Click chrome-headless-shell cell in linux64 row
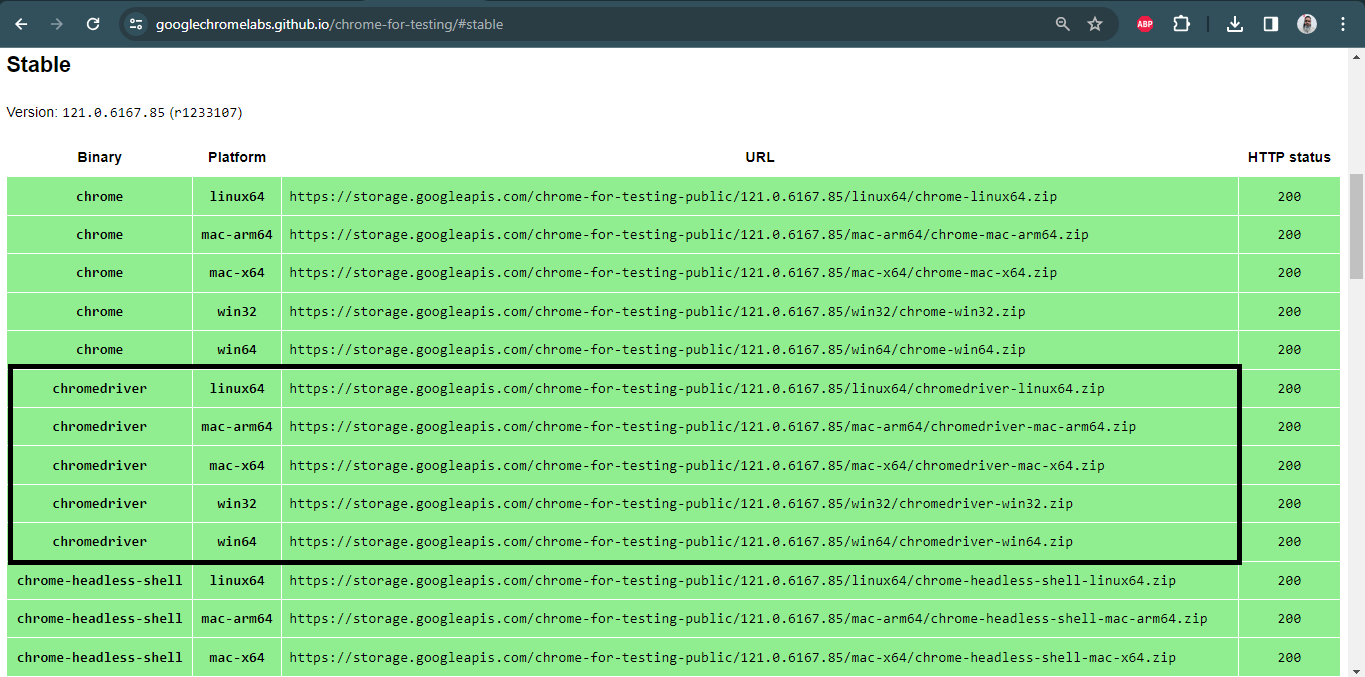Viewport: 1365px width, 677px height. 100,581
